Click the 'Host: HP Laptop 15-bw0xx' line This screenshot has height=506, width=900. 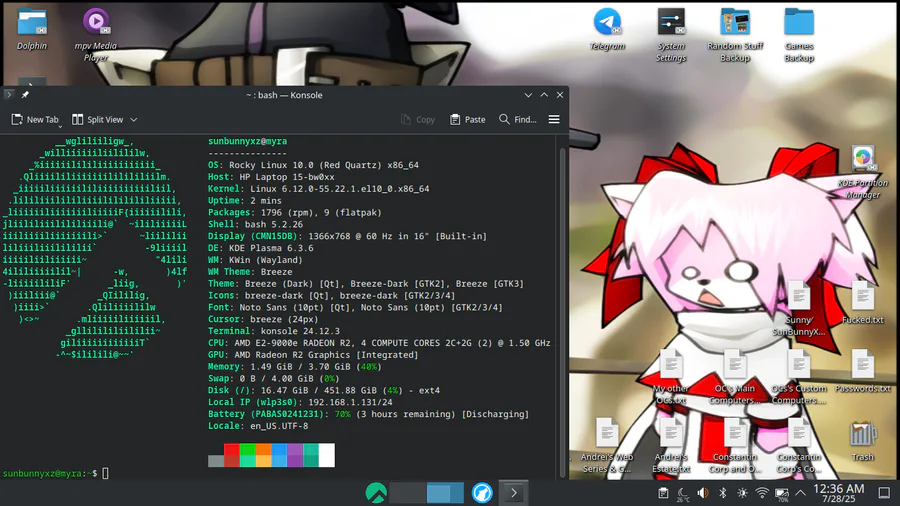tap(271, 177)
